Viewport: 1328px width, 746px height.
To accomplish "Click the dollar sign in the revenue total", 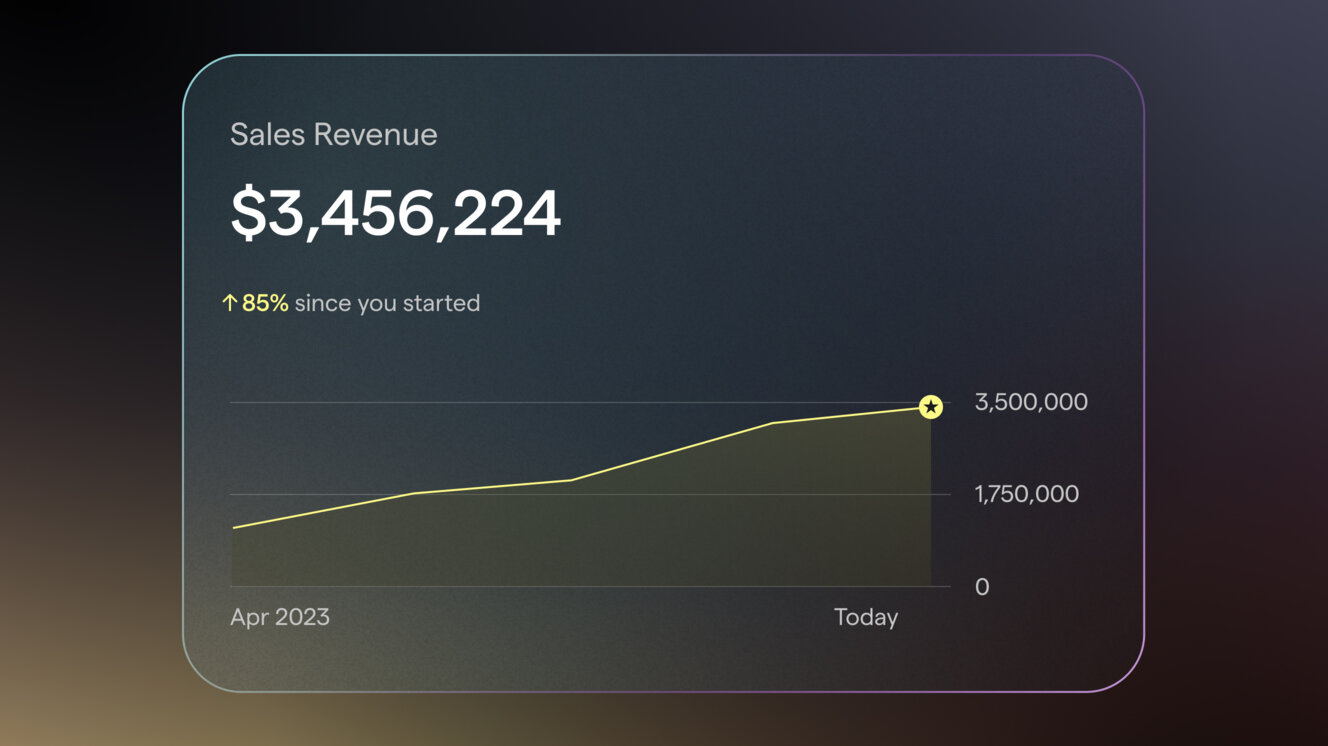I will coord(247,214).
